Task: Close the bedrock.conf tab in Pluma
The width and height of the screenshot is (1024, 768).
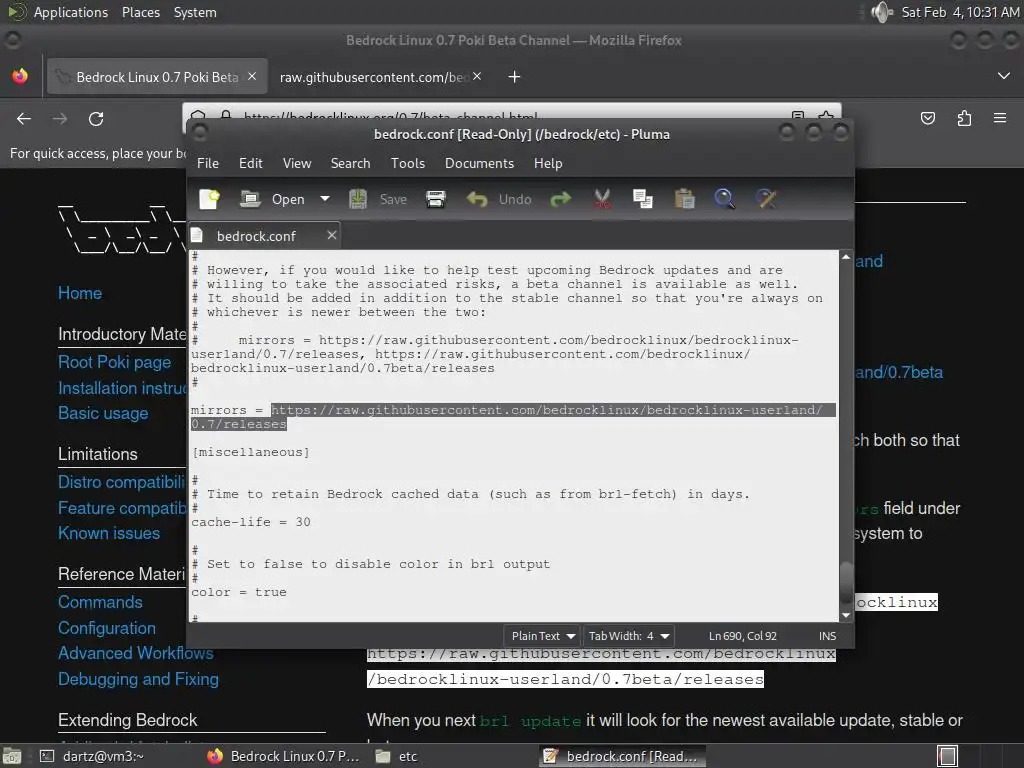Action: (x=332, y=235)
